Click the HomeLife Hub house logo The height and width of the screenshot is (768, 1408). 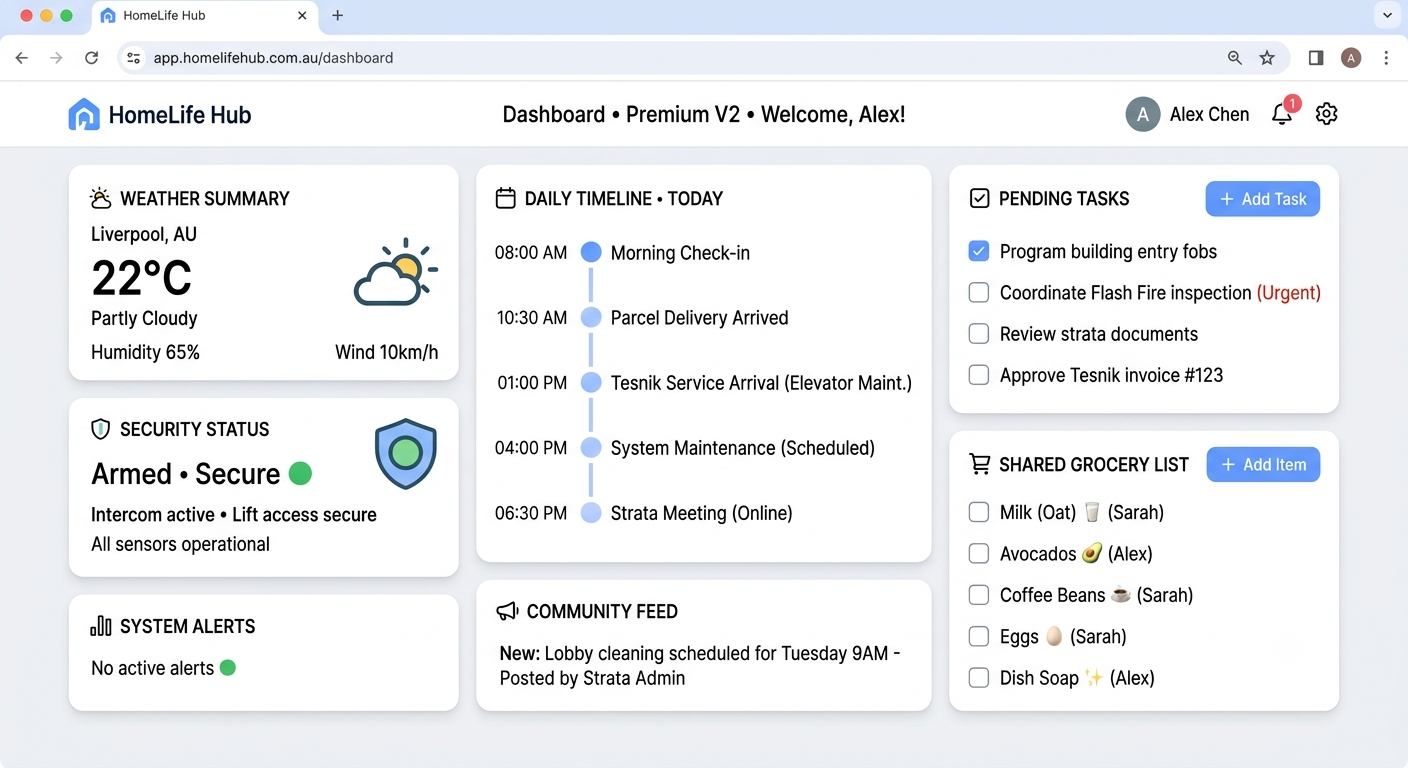pos(84,114)
